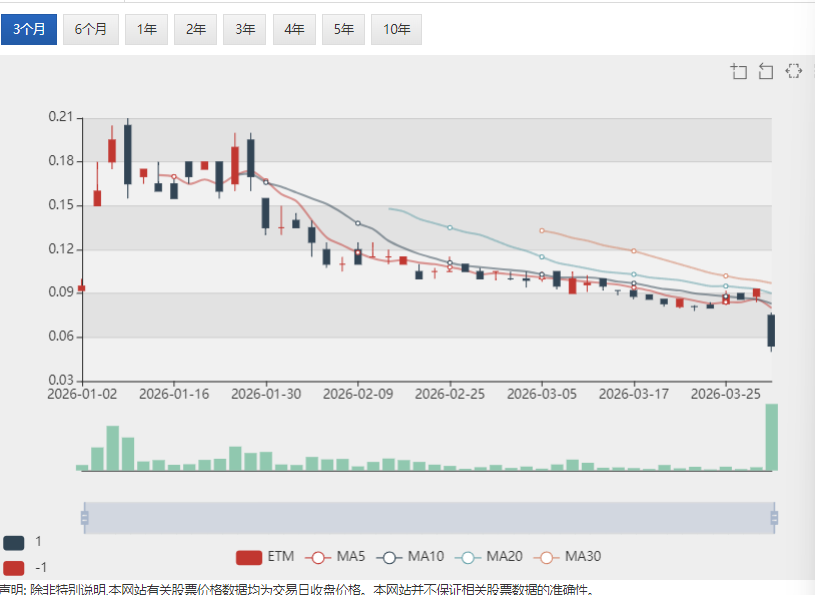Screen dimensions: 815x595
Task: Click the zoom reset back icon
Action: click(766, 71)
